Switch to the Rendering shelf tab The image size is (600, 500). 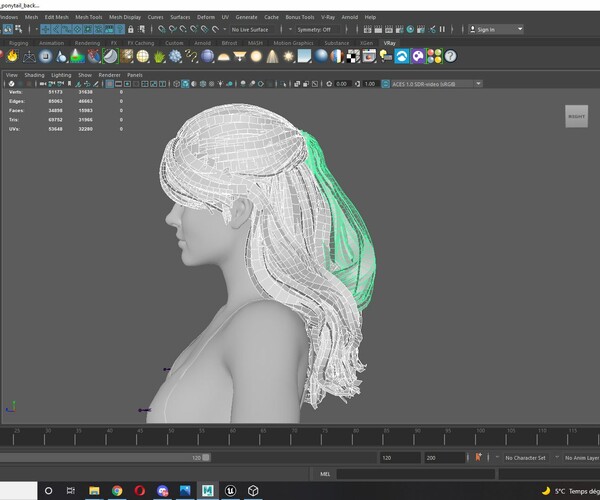(87, 43)
